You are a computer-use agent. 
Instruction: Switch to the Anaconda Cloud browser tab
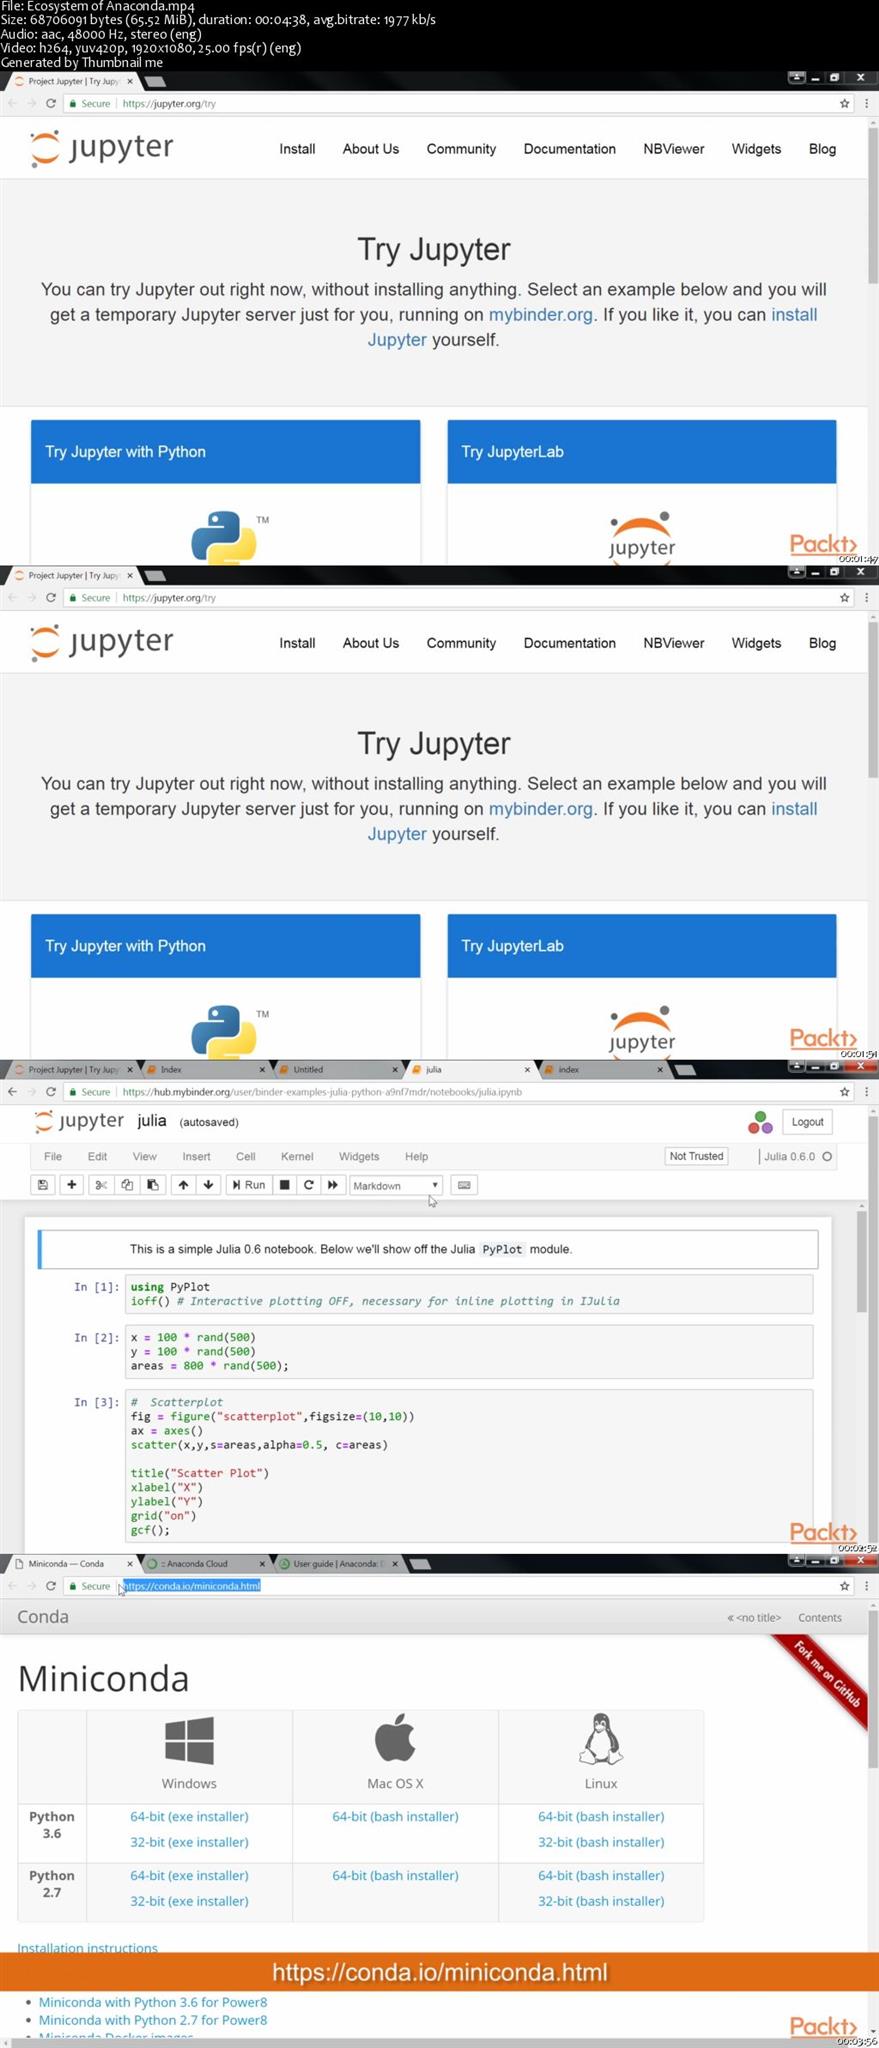[x=205, y=1564]
